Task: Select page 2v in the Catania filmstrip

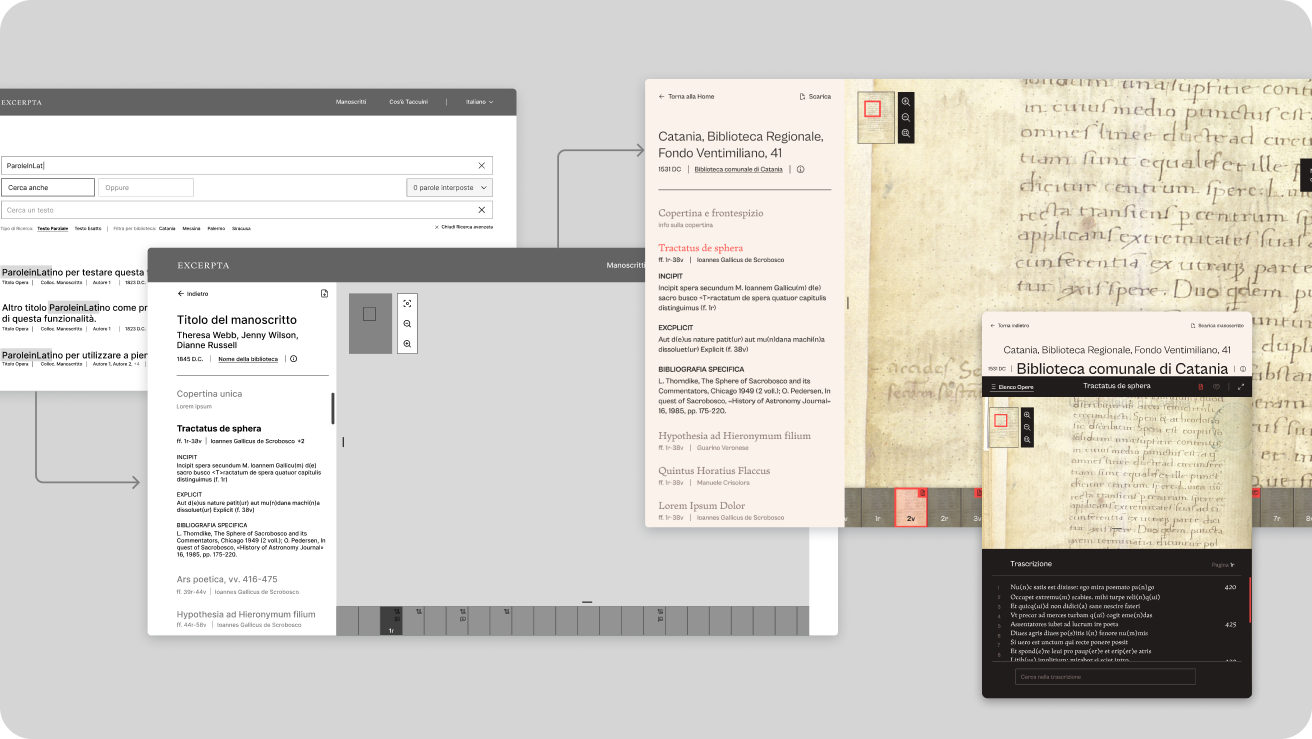Action: (911, 507)
